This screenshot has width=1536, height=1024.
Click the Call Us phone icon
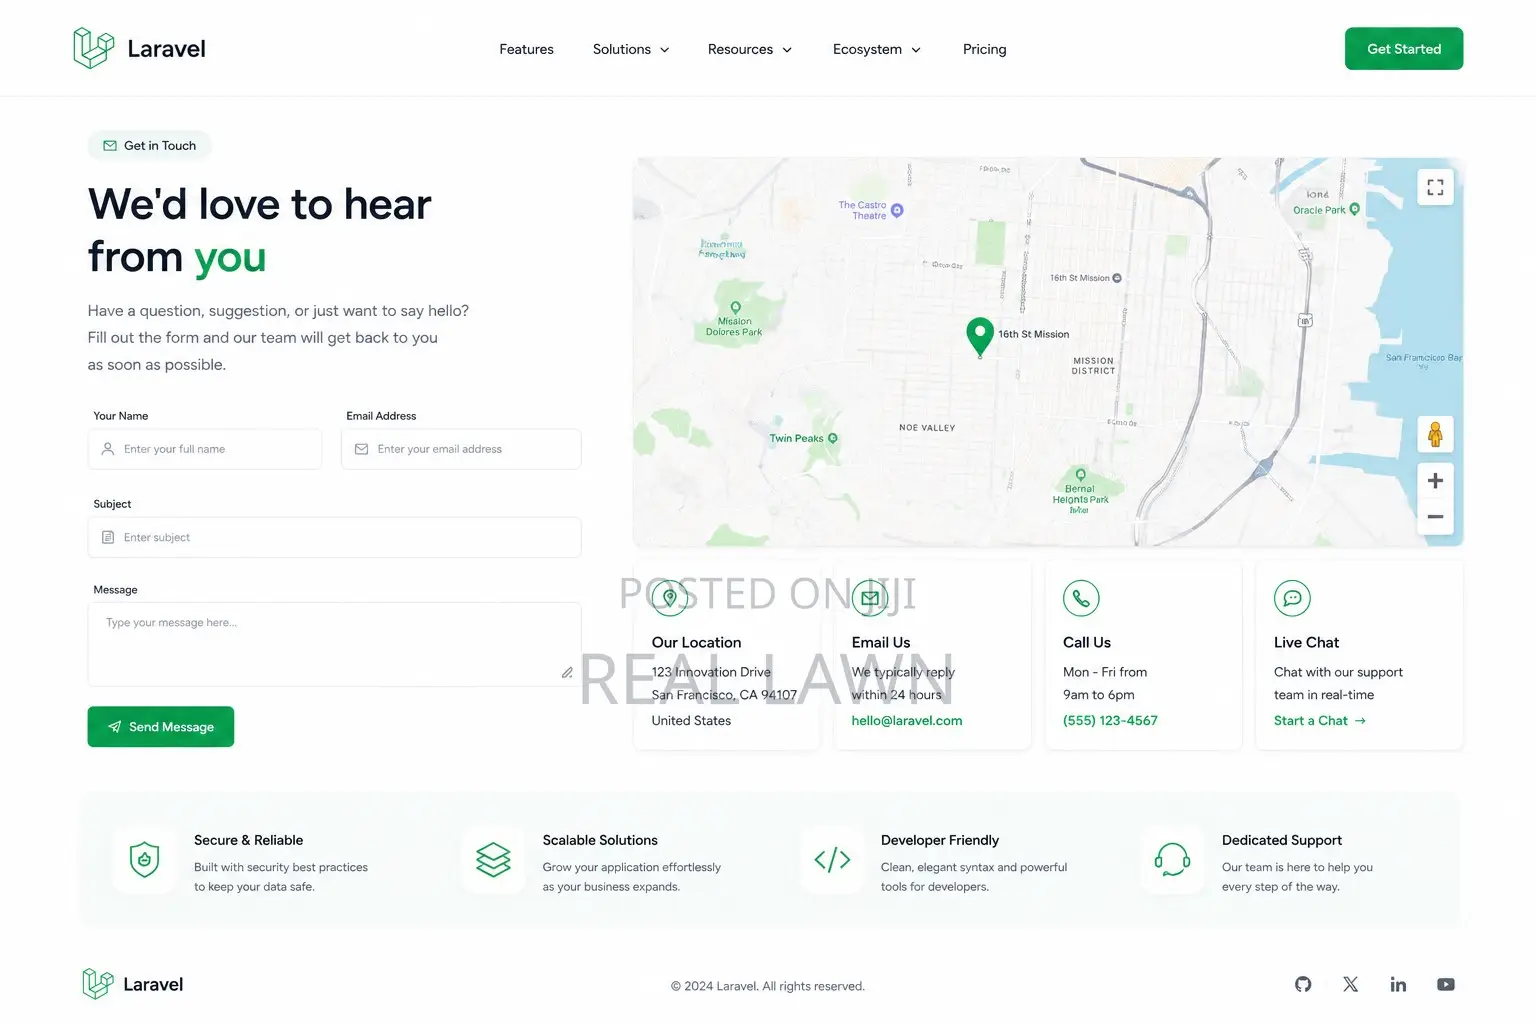(x=1081, y=598)
